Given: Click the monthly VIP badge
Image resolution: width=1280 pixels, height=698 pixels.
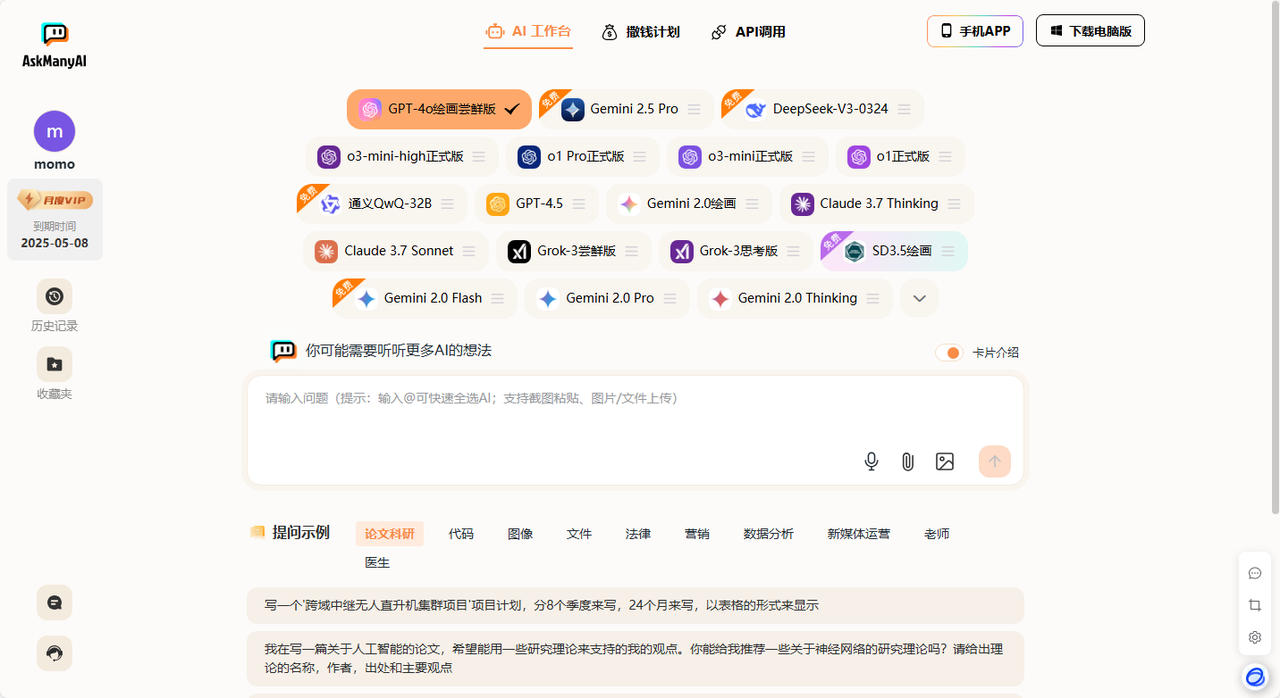Looking at the screenshot, I should tap(55, 200).
